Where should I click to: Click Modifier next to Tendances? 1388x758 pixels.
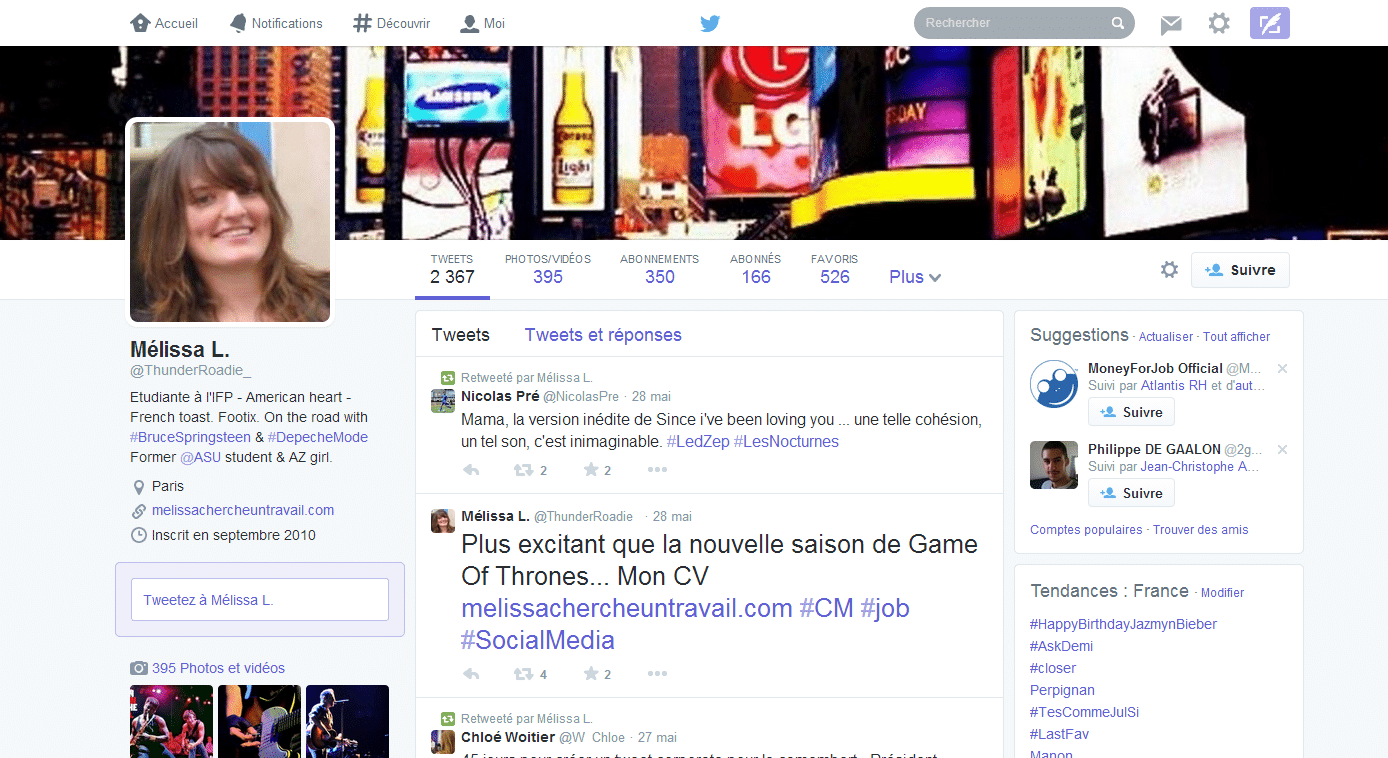(1222, 593)
